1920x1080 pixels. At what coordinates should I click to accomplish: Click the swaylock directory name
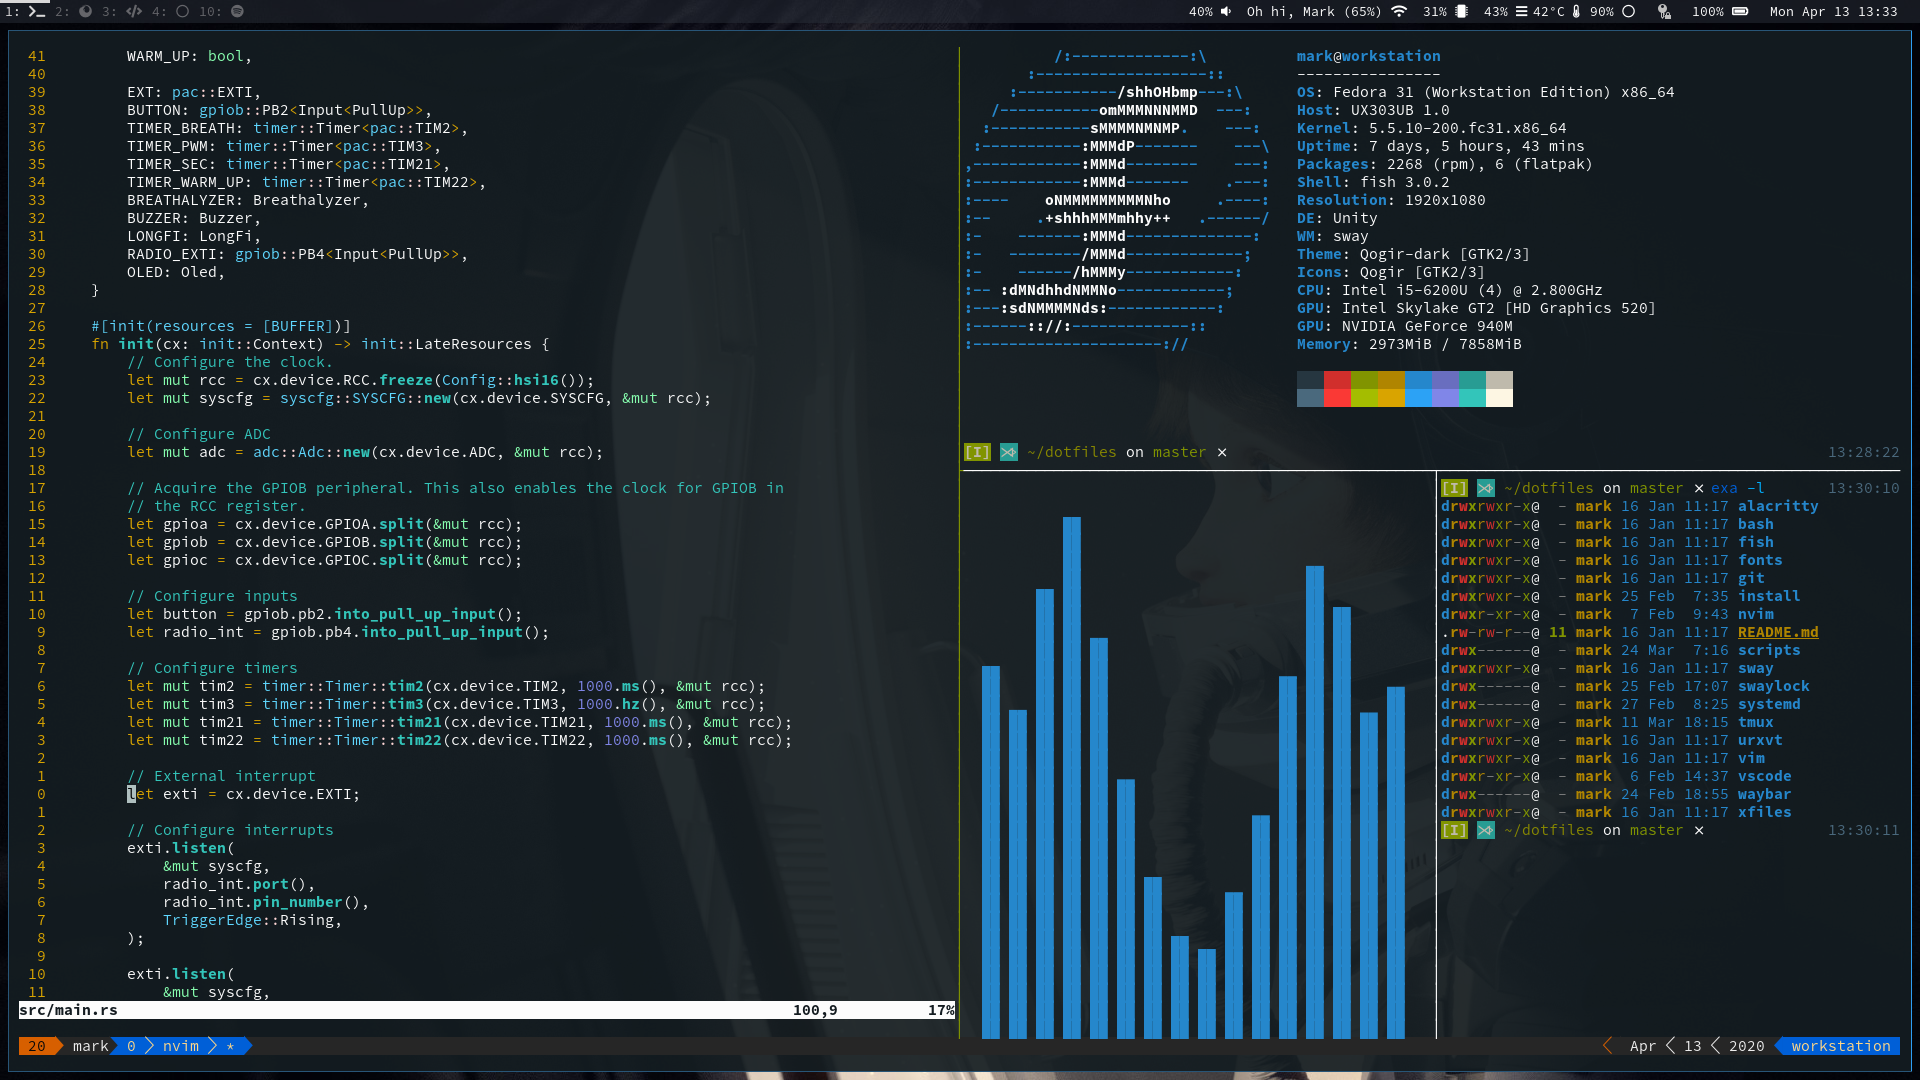(1773, 686)
